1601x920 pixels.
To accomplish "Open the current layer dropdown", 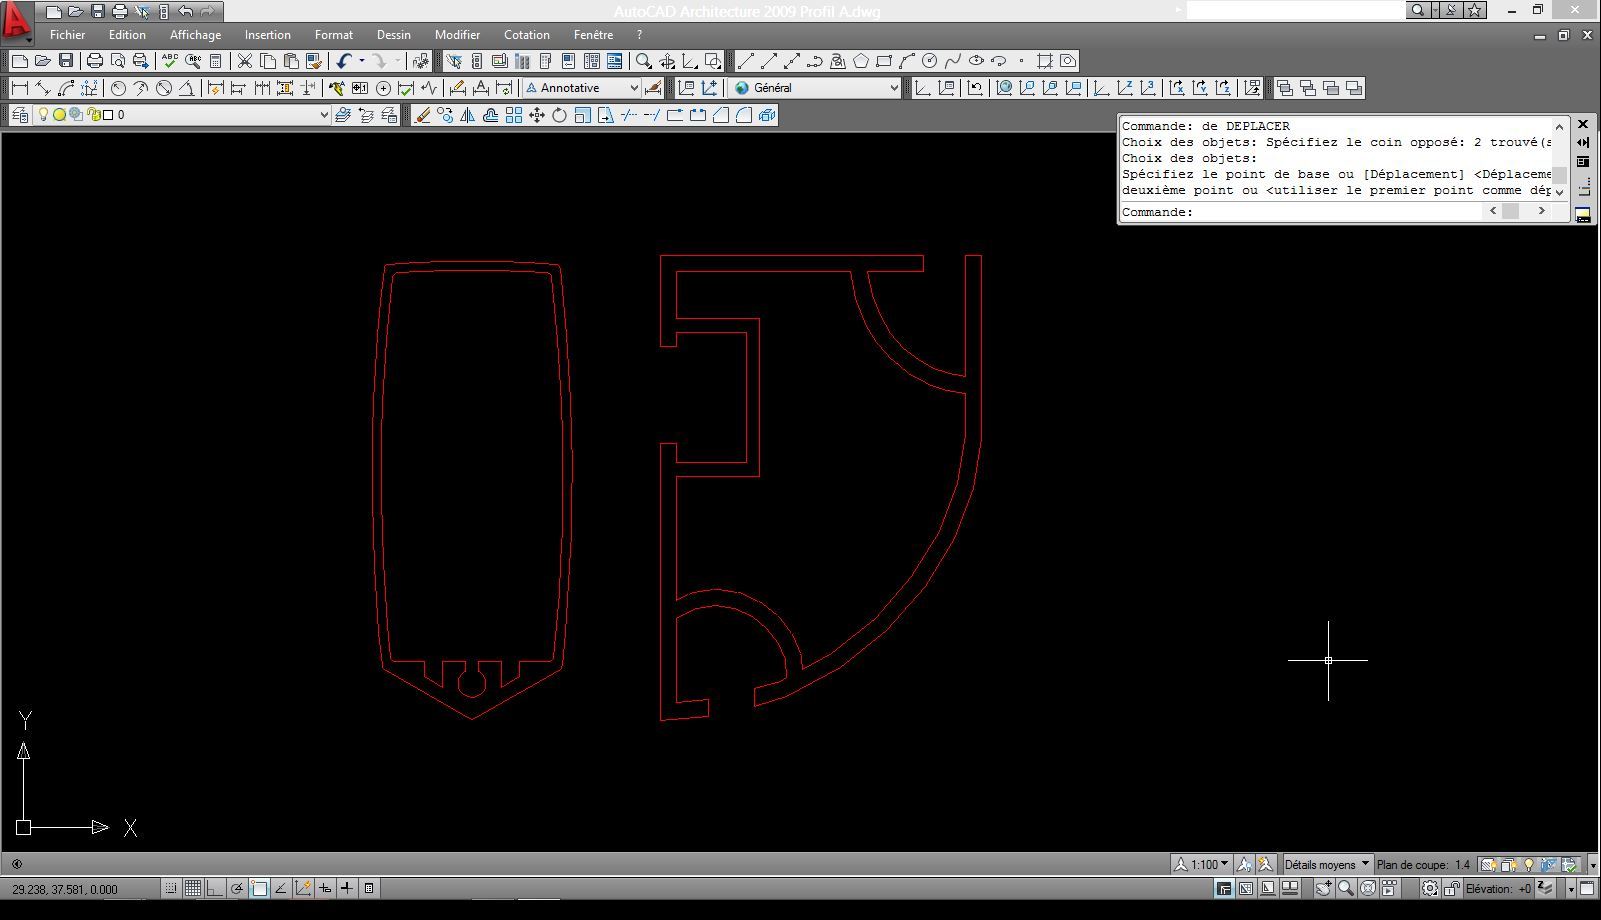I will tap(324, 115).
